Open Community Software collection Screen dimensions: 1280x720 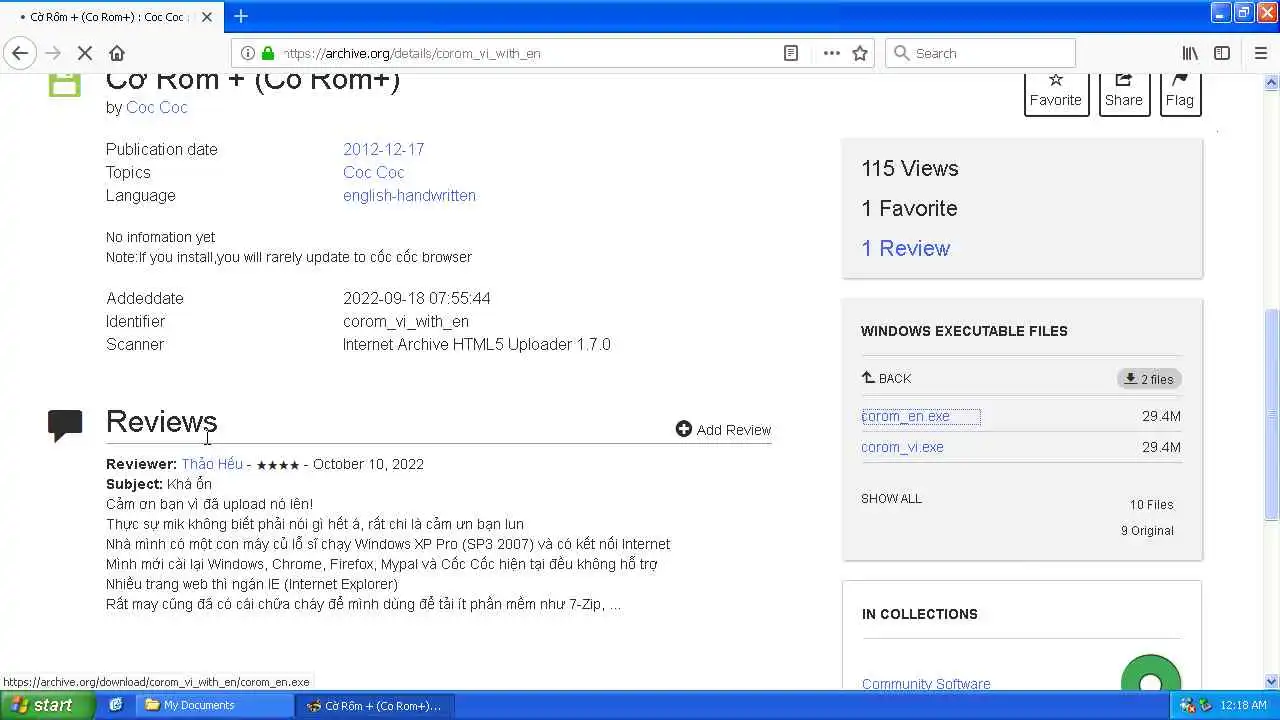pyautogui.click(x=926, y=684)
